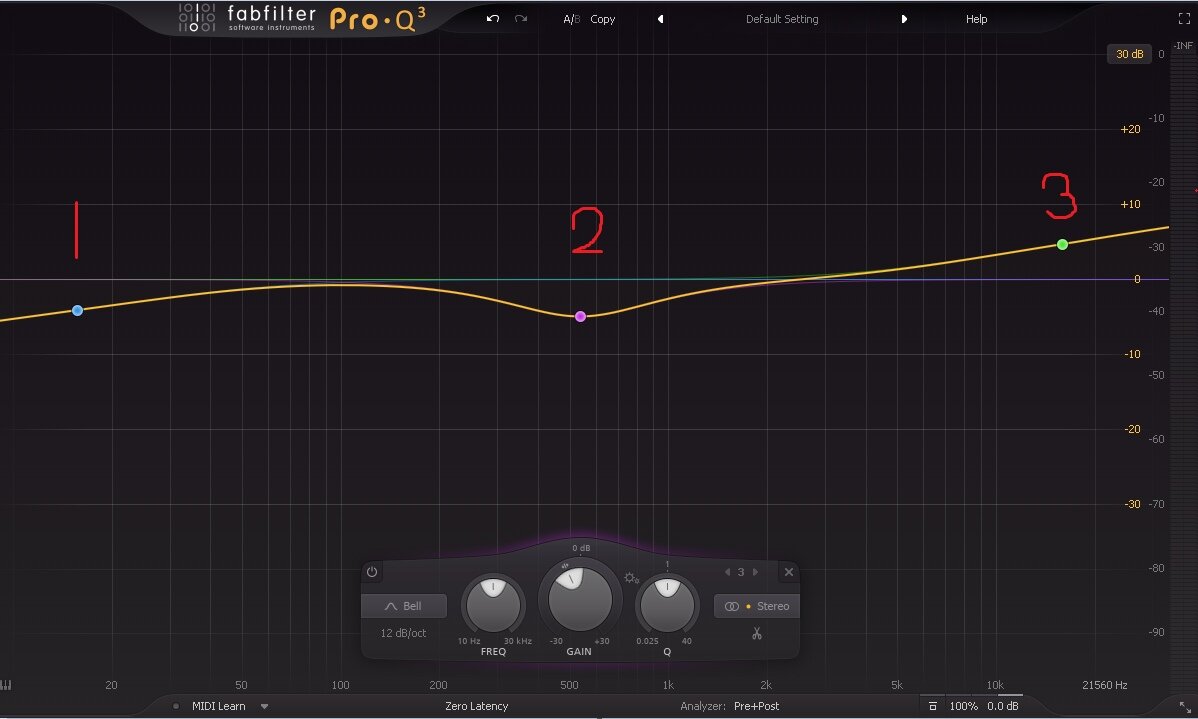Open the Default Setting preset menu
This screenshot has height=719, width=1198.
pos(782,19)
